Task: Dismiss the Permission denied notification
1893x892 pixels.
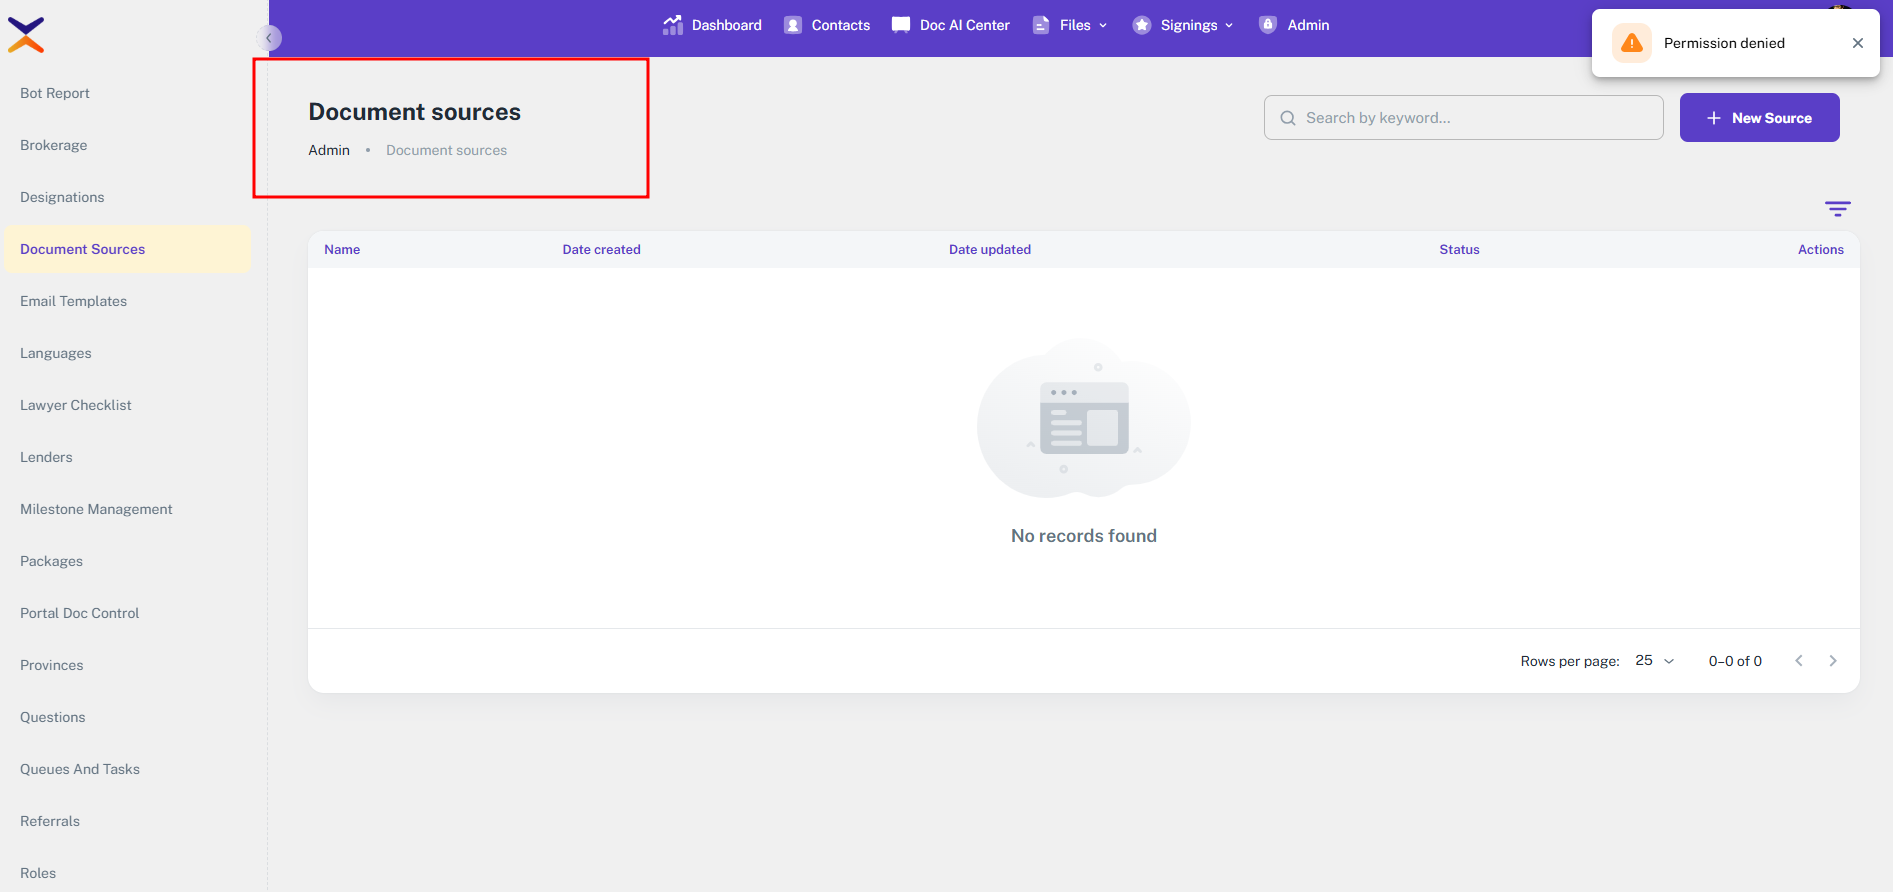Action: [1857, 43]
